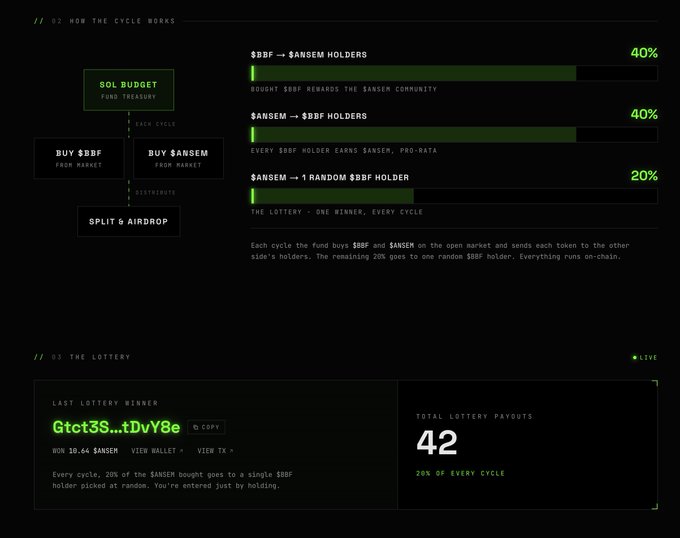Image resolution: width=680 pixels, height=538 pixels.
Task: Click 'BOUGHT $BBF REWARDS THE $ANSEM COMMUNITY' caption
Action: click(344, 89)
